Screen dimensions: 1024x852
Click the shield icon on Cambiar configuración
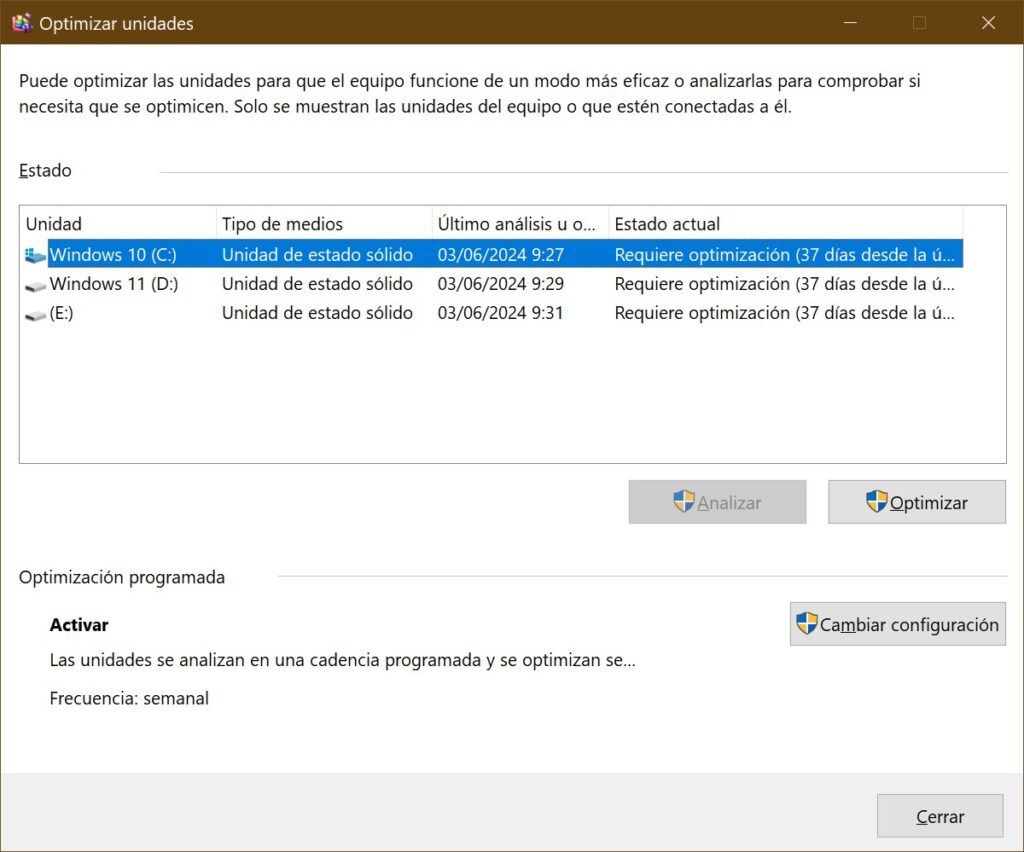pyautogui.click(x=806, y=624)
